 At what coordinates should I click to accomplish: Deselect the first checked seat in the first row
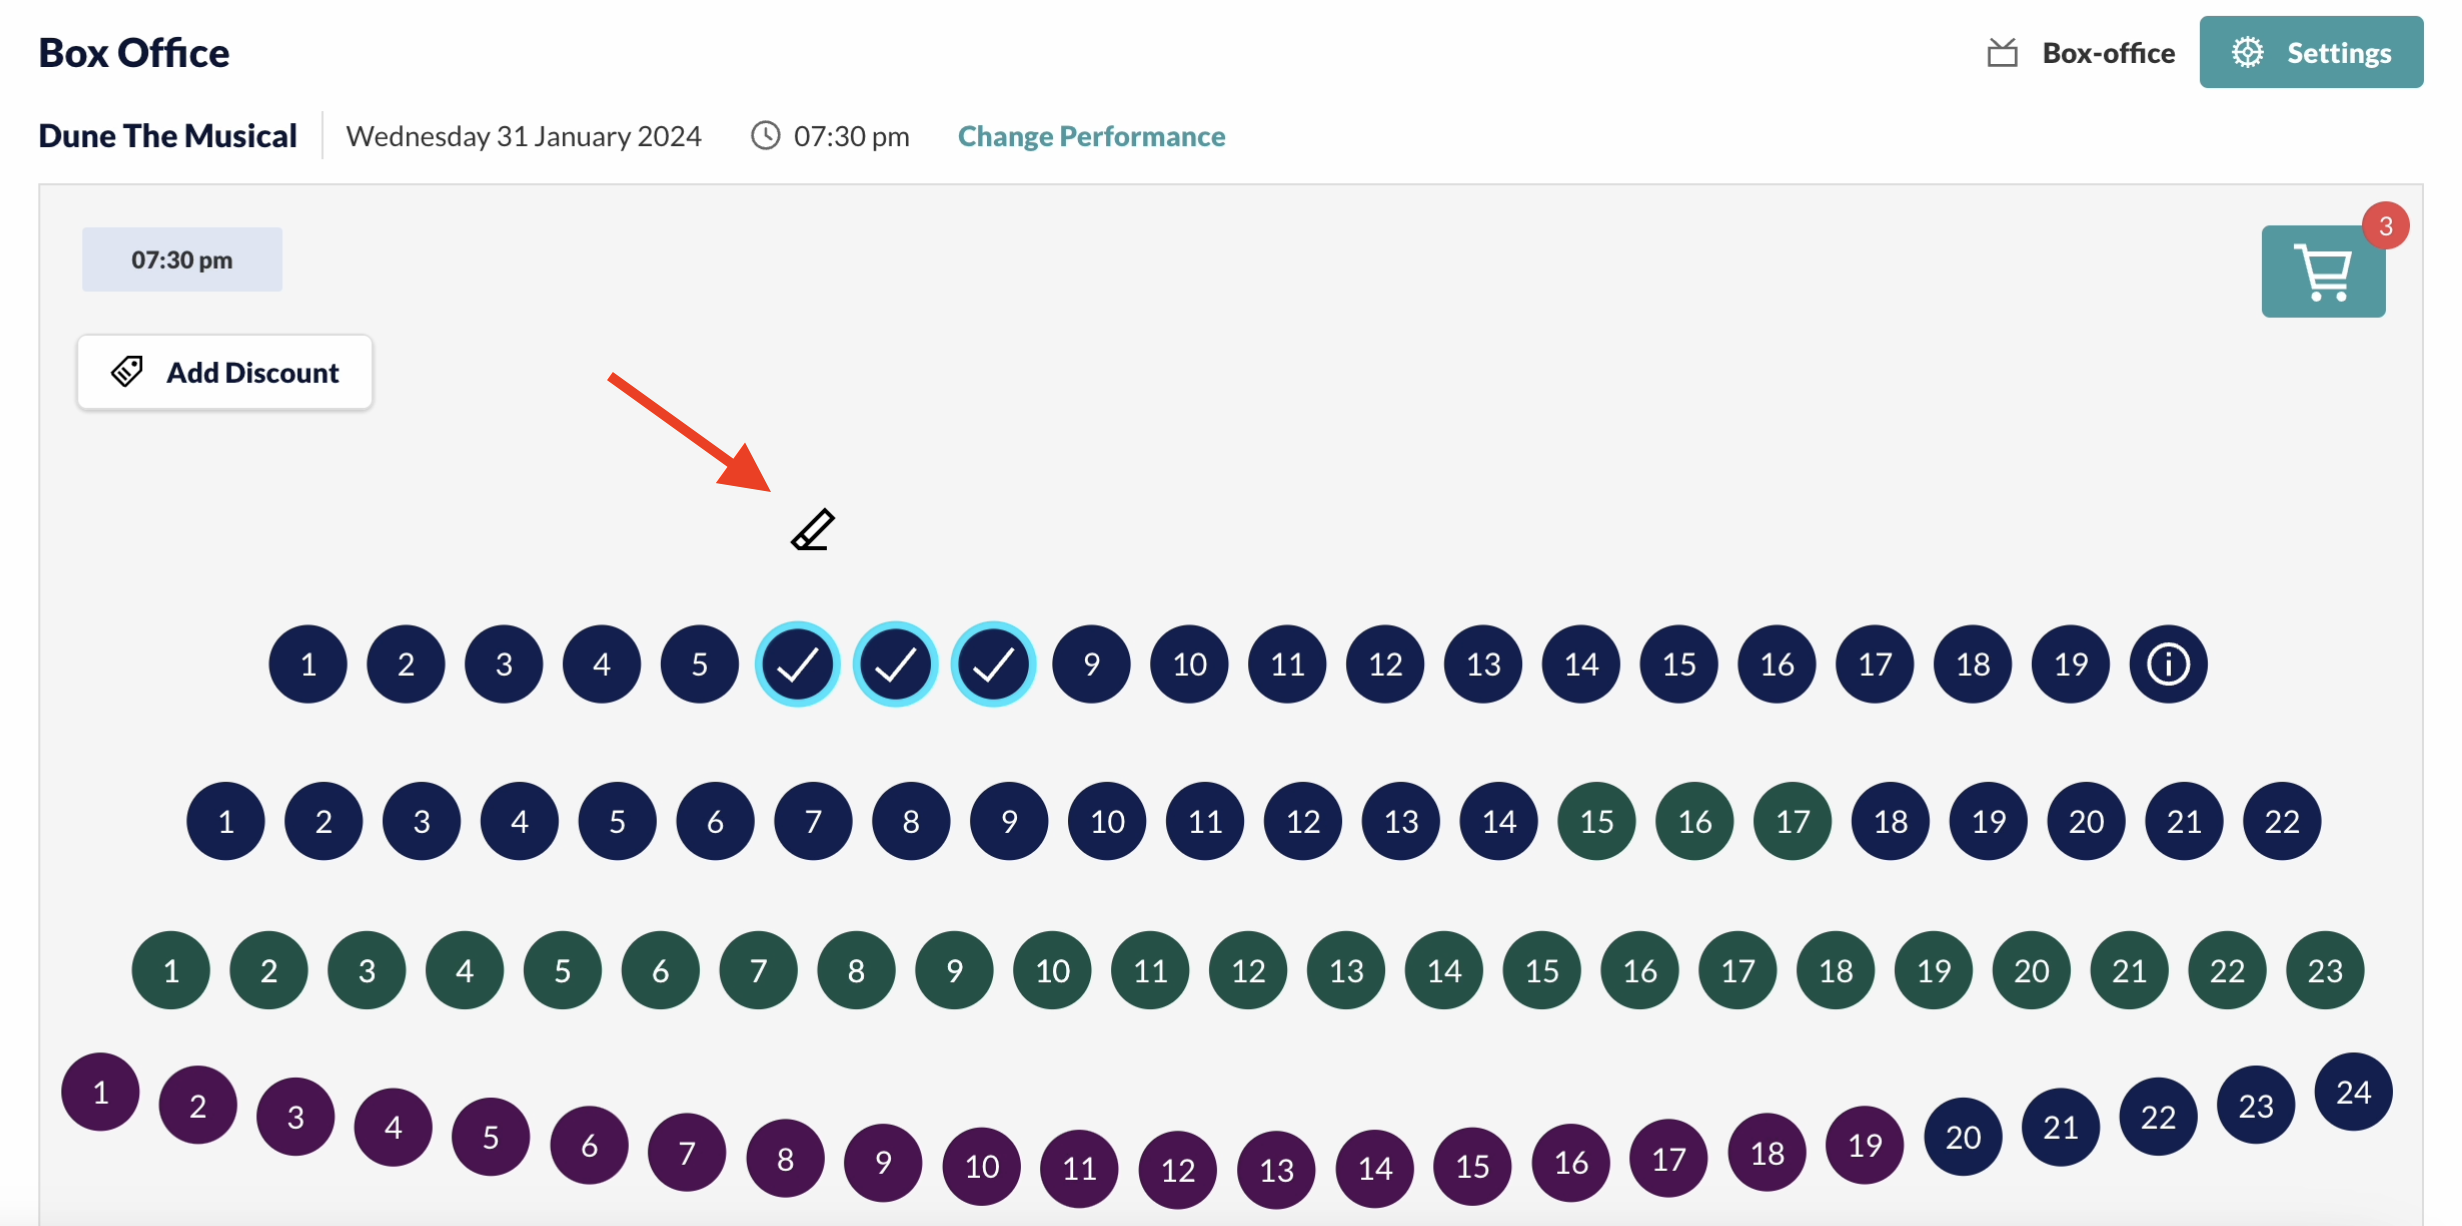click(797, 664)
